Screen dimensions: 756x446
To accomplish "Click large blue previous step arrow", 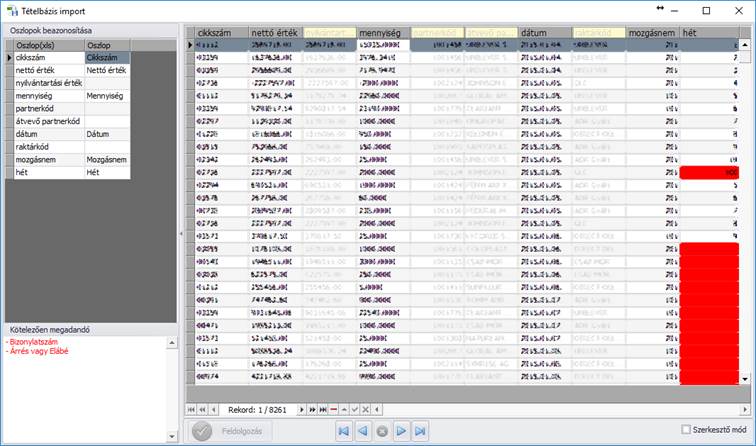I will coord(362,431).
